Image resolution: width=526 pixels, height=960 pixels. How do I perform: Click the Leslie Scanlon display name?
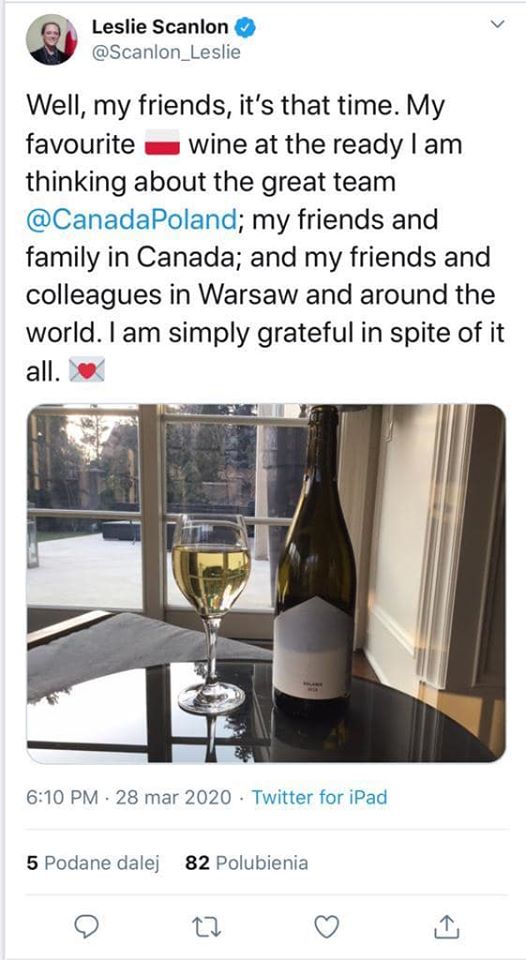160,27
